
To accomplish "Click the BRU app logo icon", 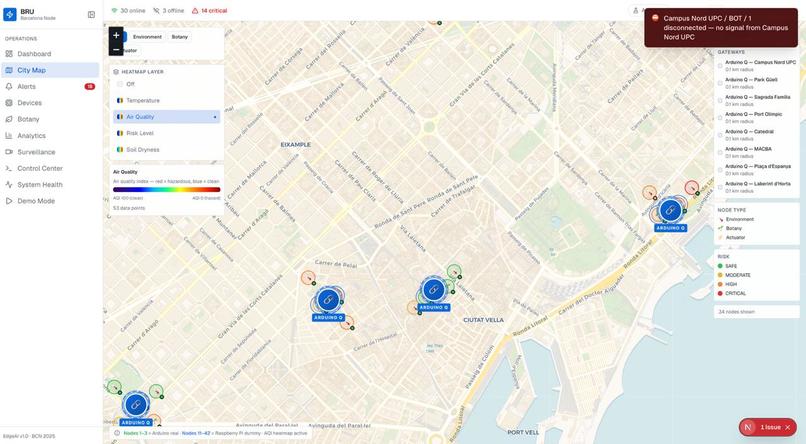I will pyautogui.click(x=10, y=14).
